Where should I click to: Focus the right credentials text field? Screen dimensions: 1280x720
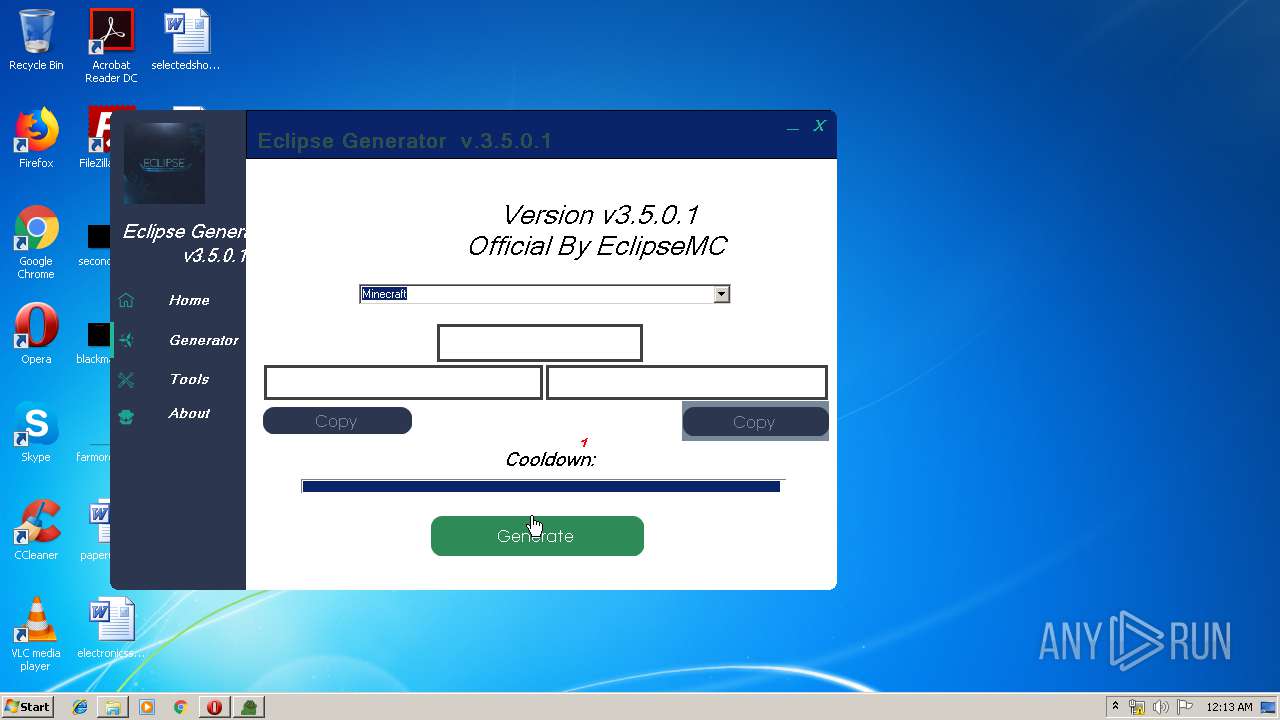(x=687, y=383)
